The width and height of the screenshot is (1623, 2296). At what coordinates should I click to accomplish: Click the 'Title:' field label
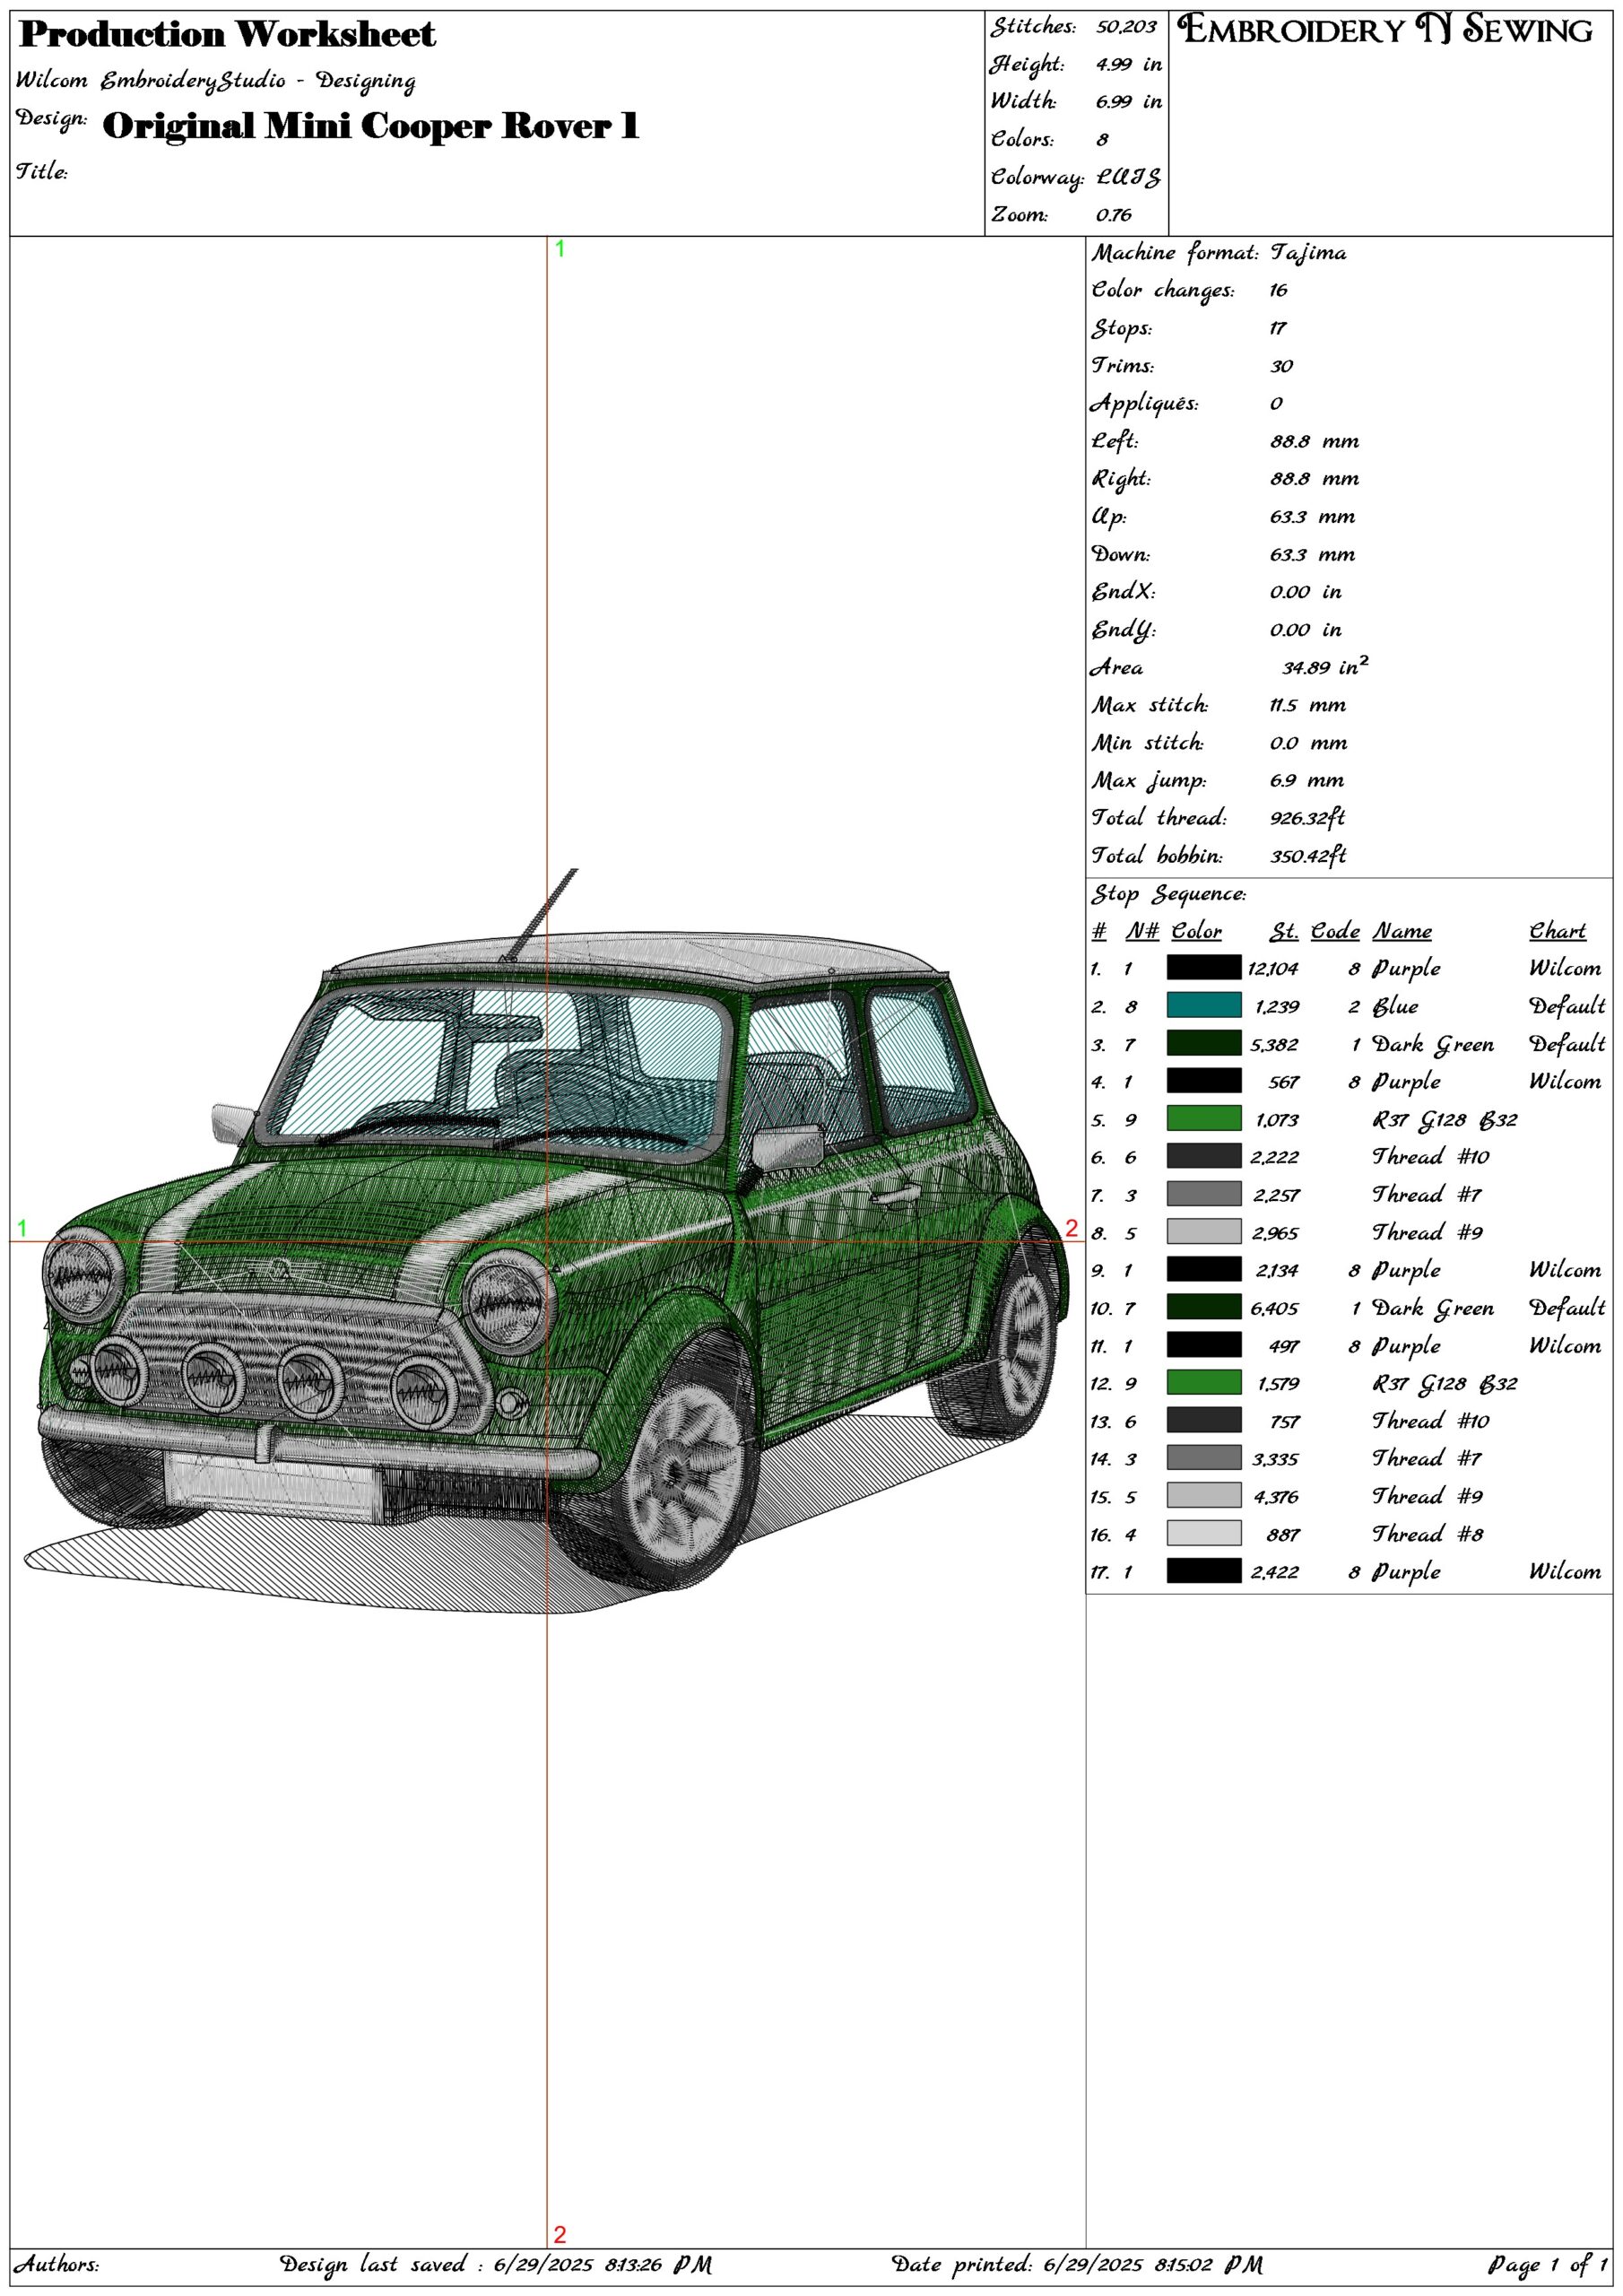(42, 171)
